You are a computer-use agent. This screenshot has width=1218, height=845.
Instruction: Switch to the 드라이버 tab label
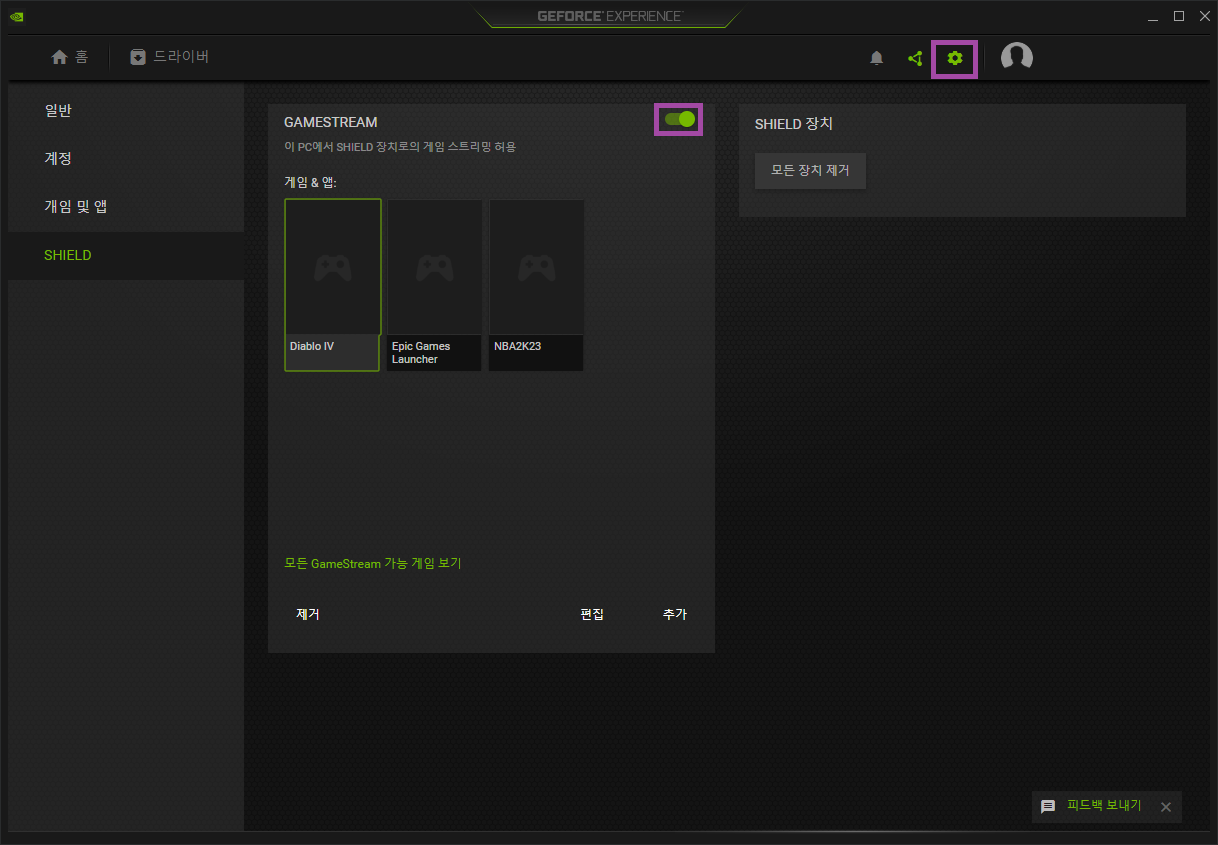click(181, 57)
